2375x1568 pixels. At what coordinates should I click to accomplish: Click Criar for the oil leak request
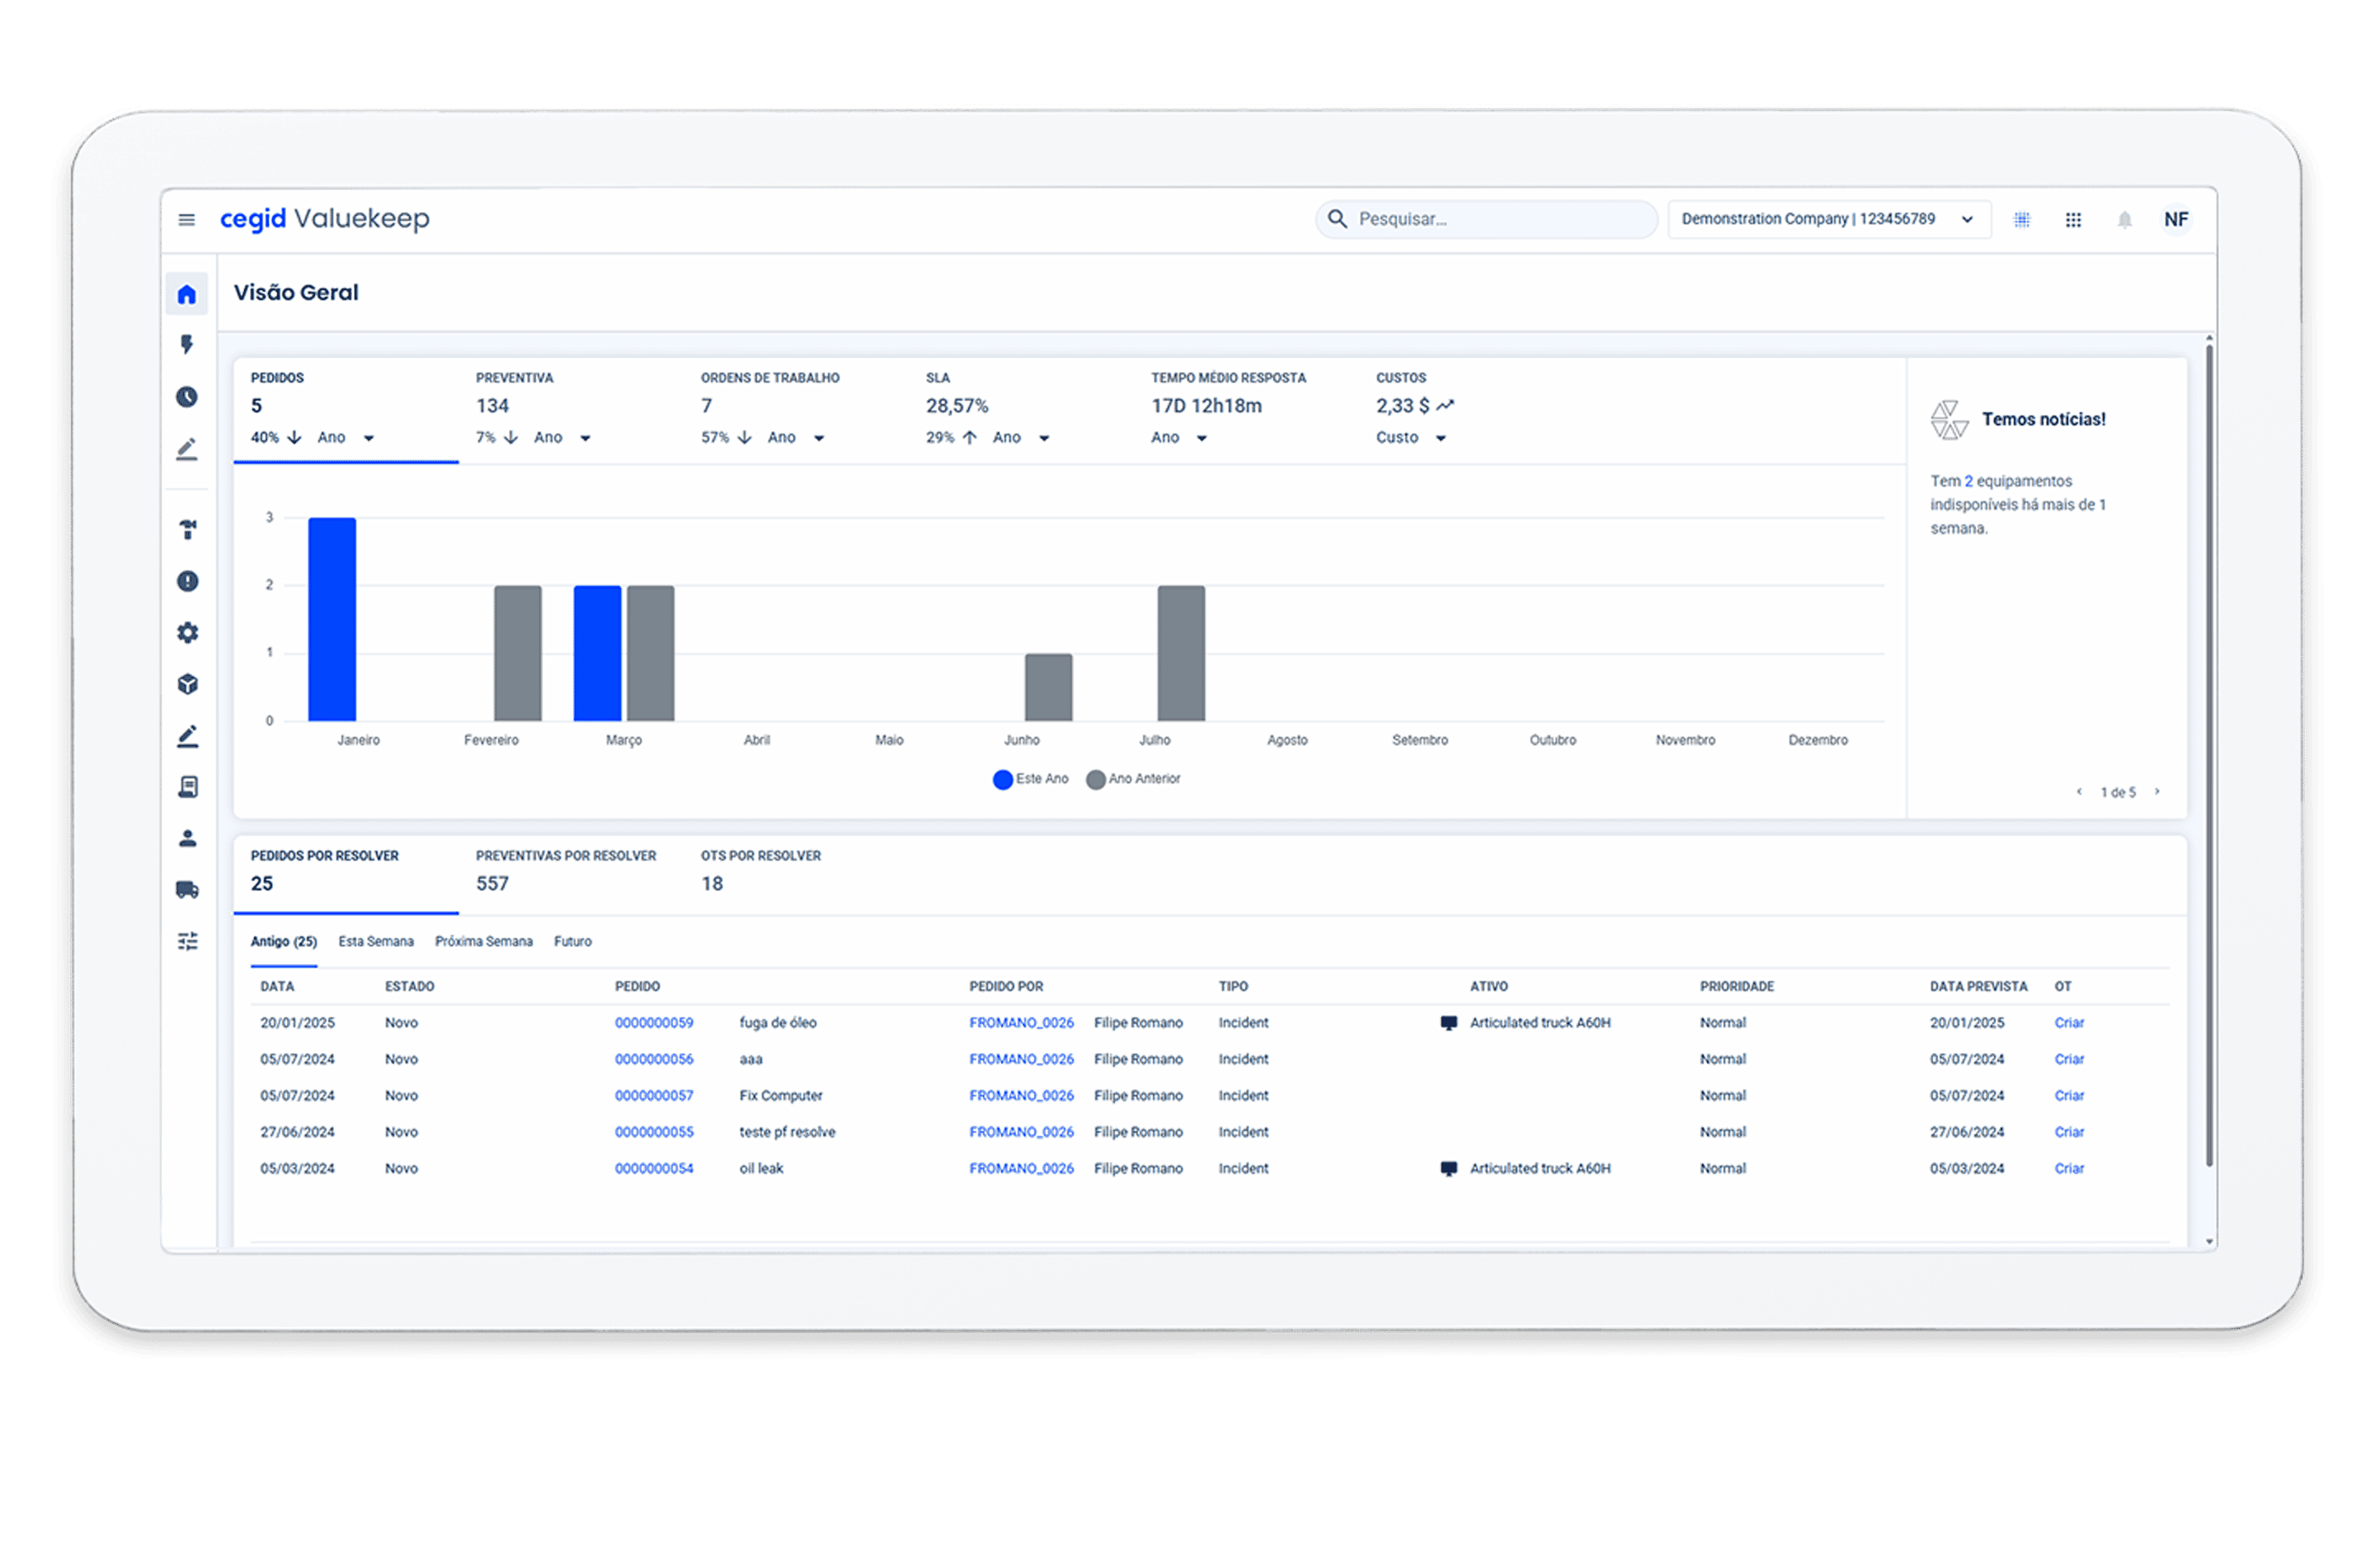[2069, 1168]
